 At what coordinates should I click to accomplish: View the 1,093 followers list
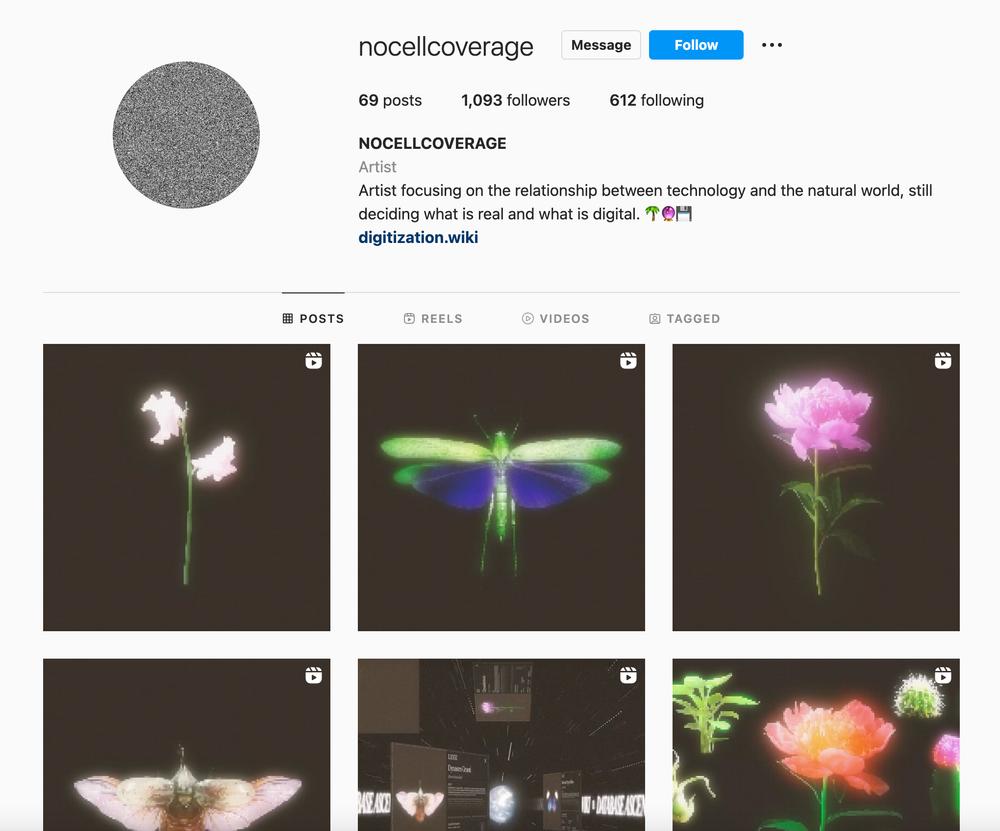point(515,100)
